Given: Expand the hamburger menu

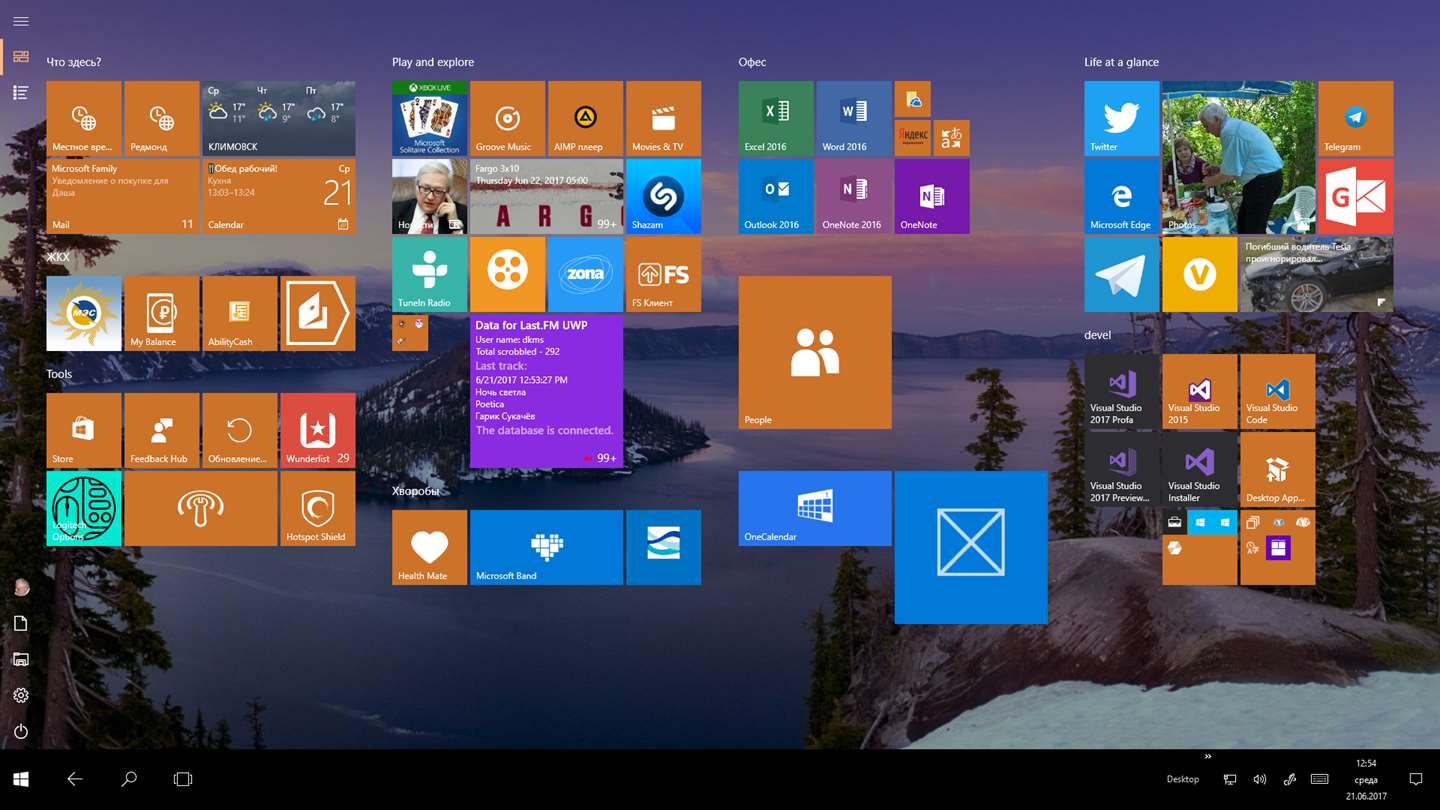Looking at the screenshot, I should 20,21.
